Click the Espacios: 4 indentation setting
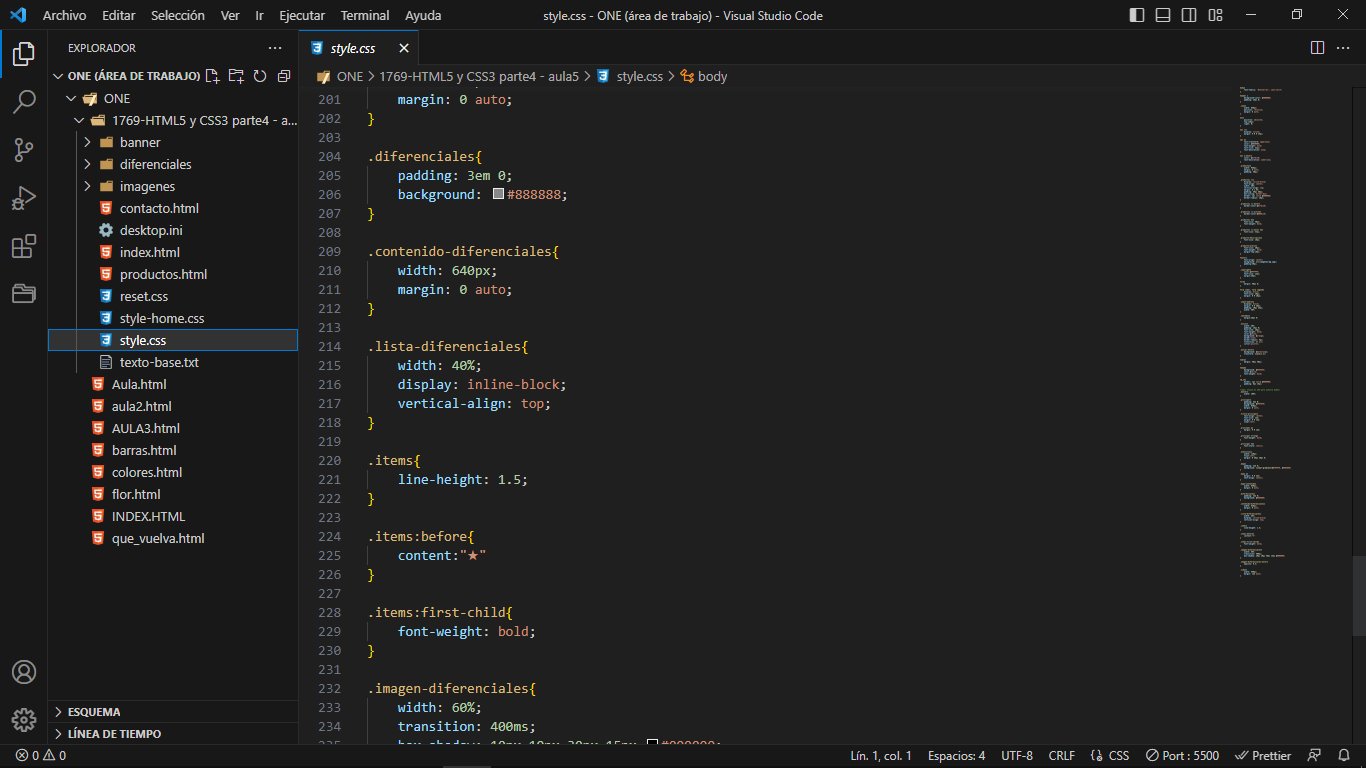The image size is (1366, 768). point(956,756)
